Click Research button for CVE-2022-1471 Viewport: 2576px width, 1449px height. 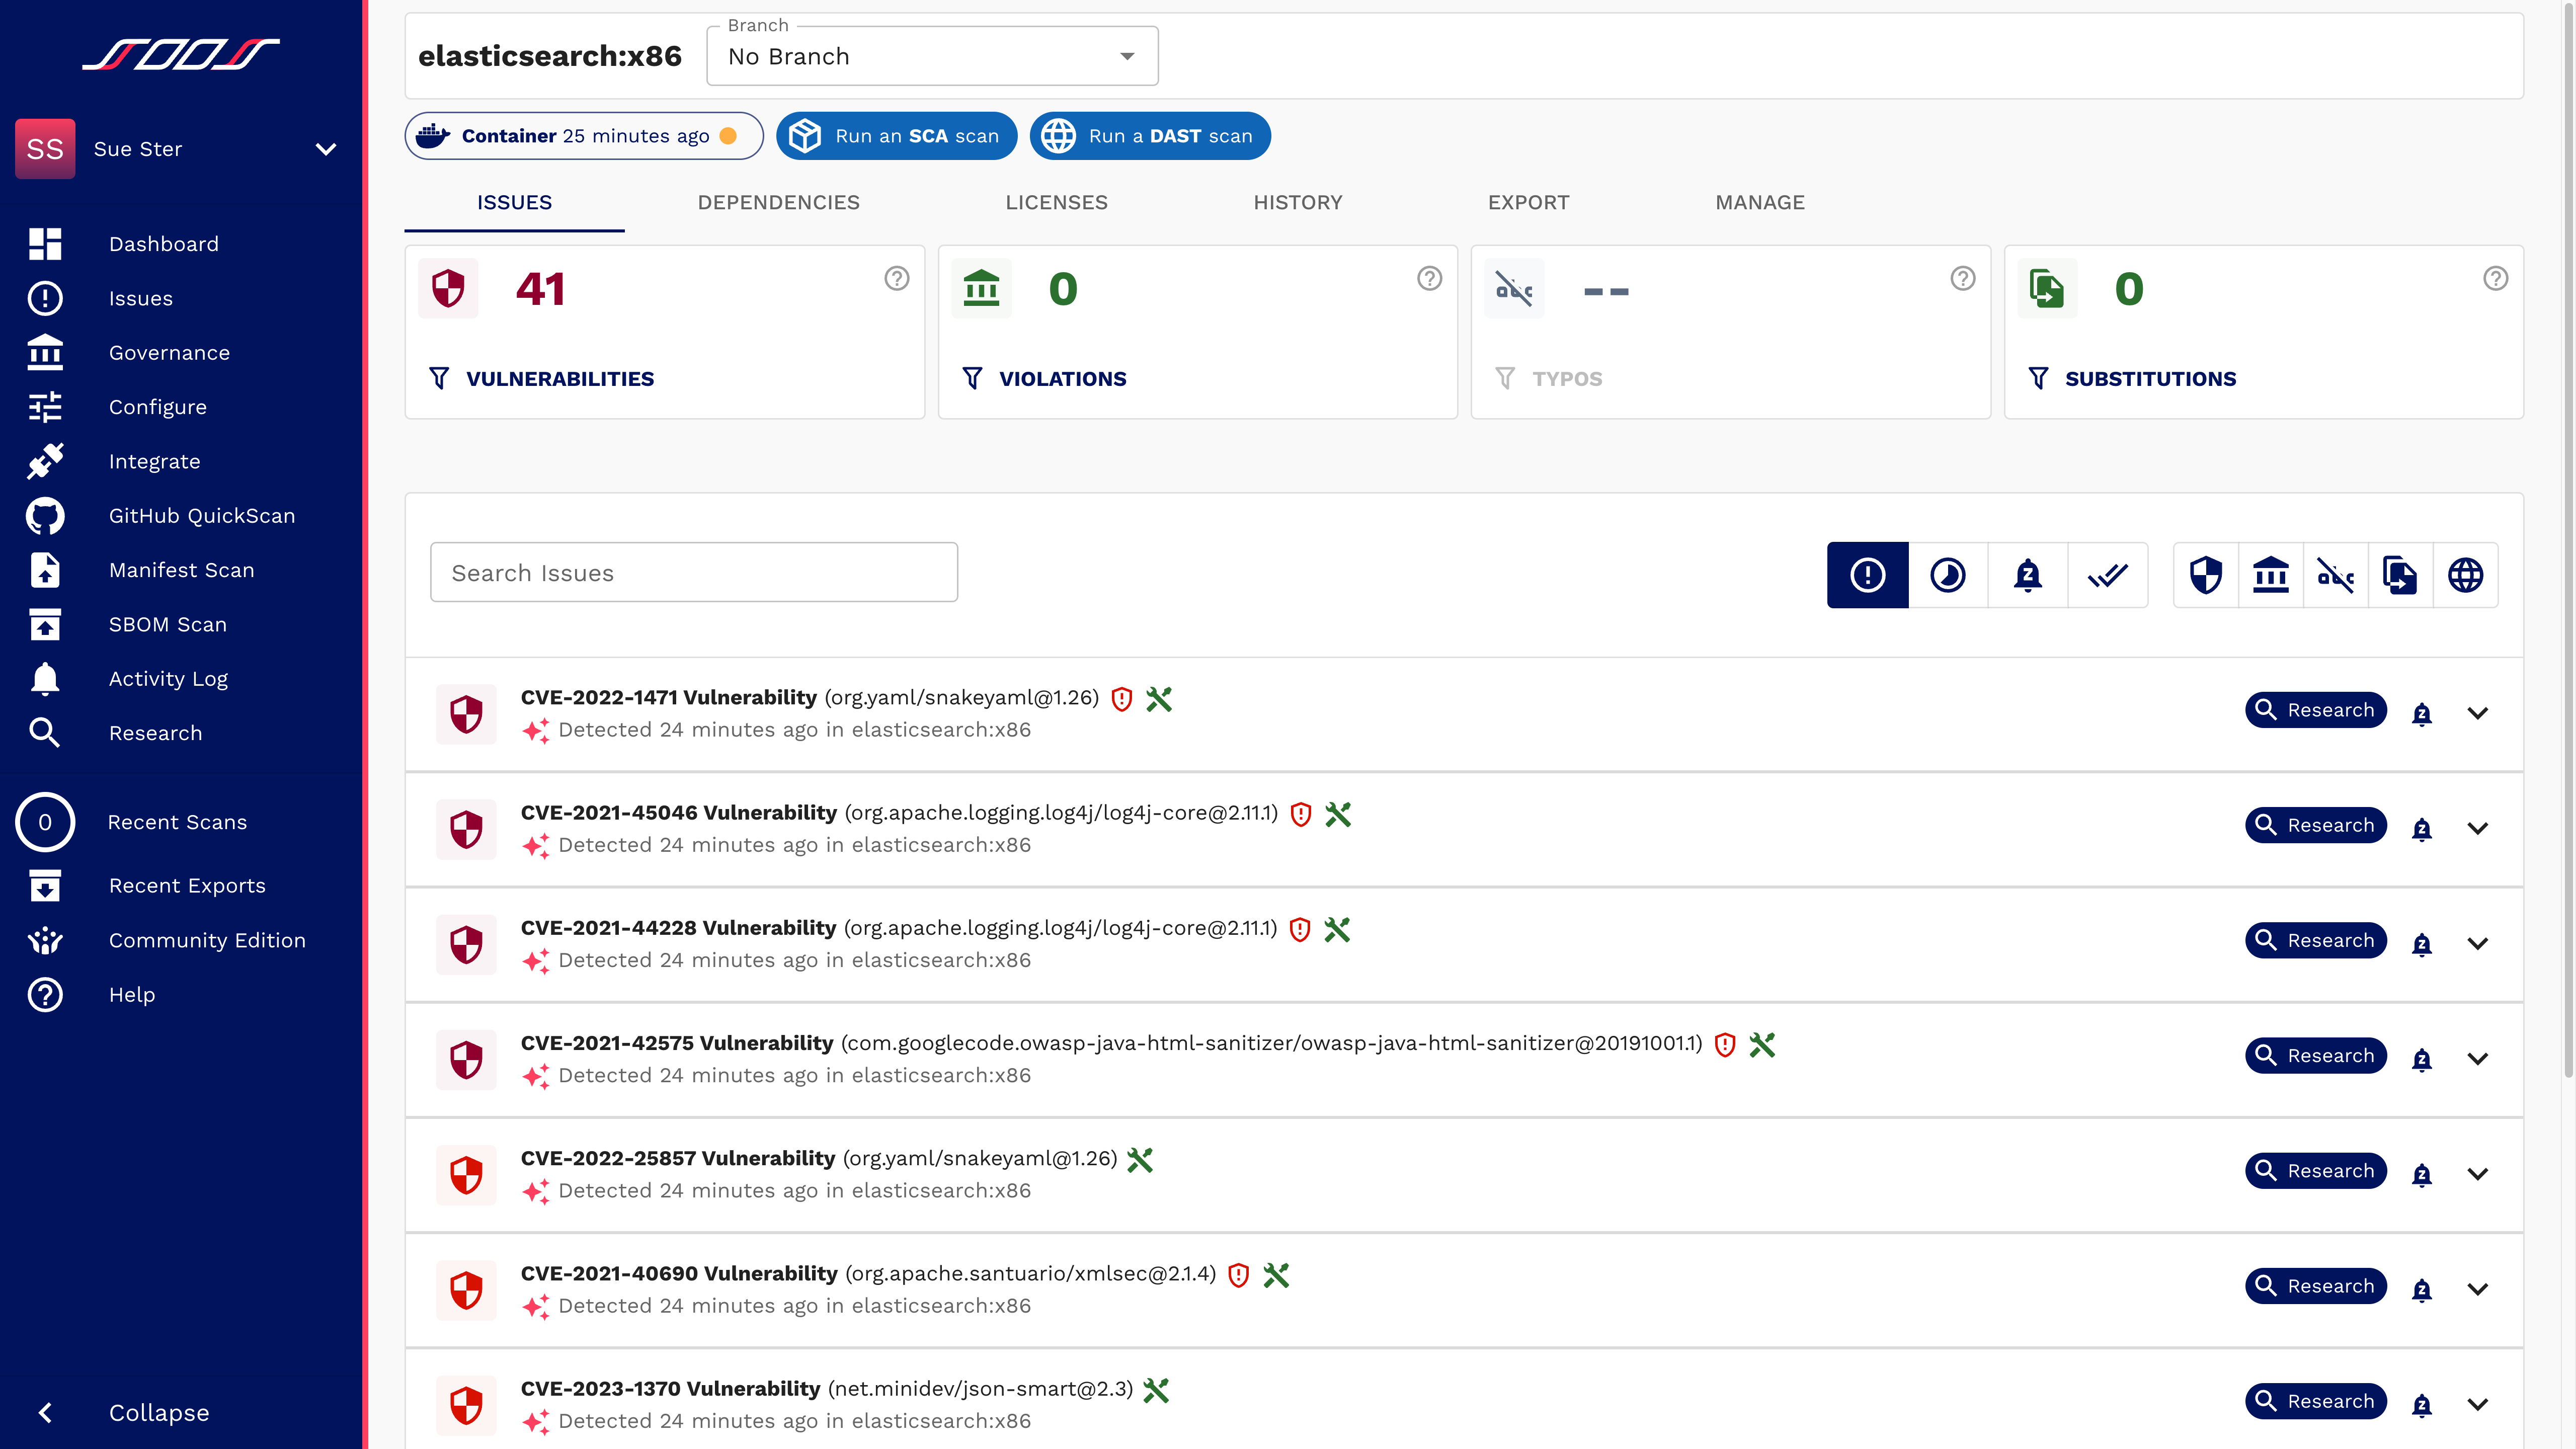tap(2316, 709)
